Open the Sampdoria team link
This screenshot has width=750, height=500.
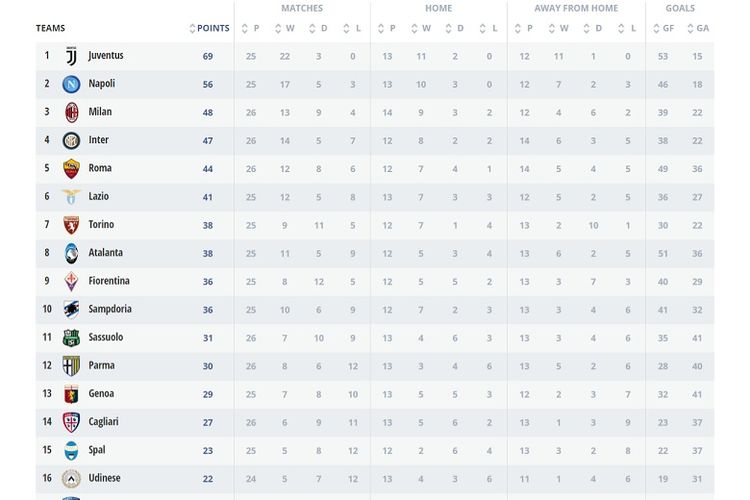coord(110,309)
